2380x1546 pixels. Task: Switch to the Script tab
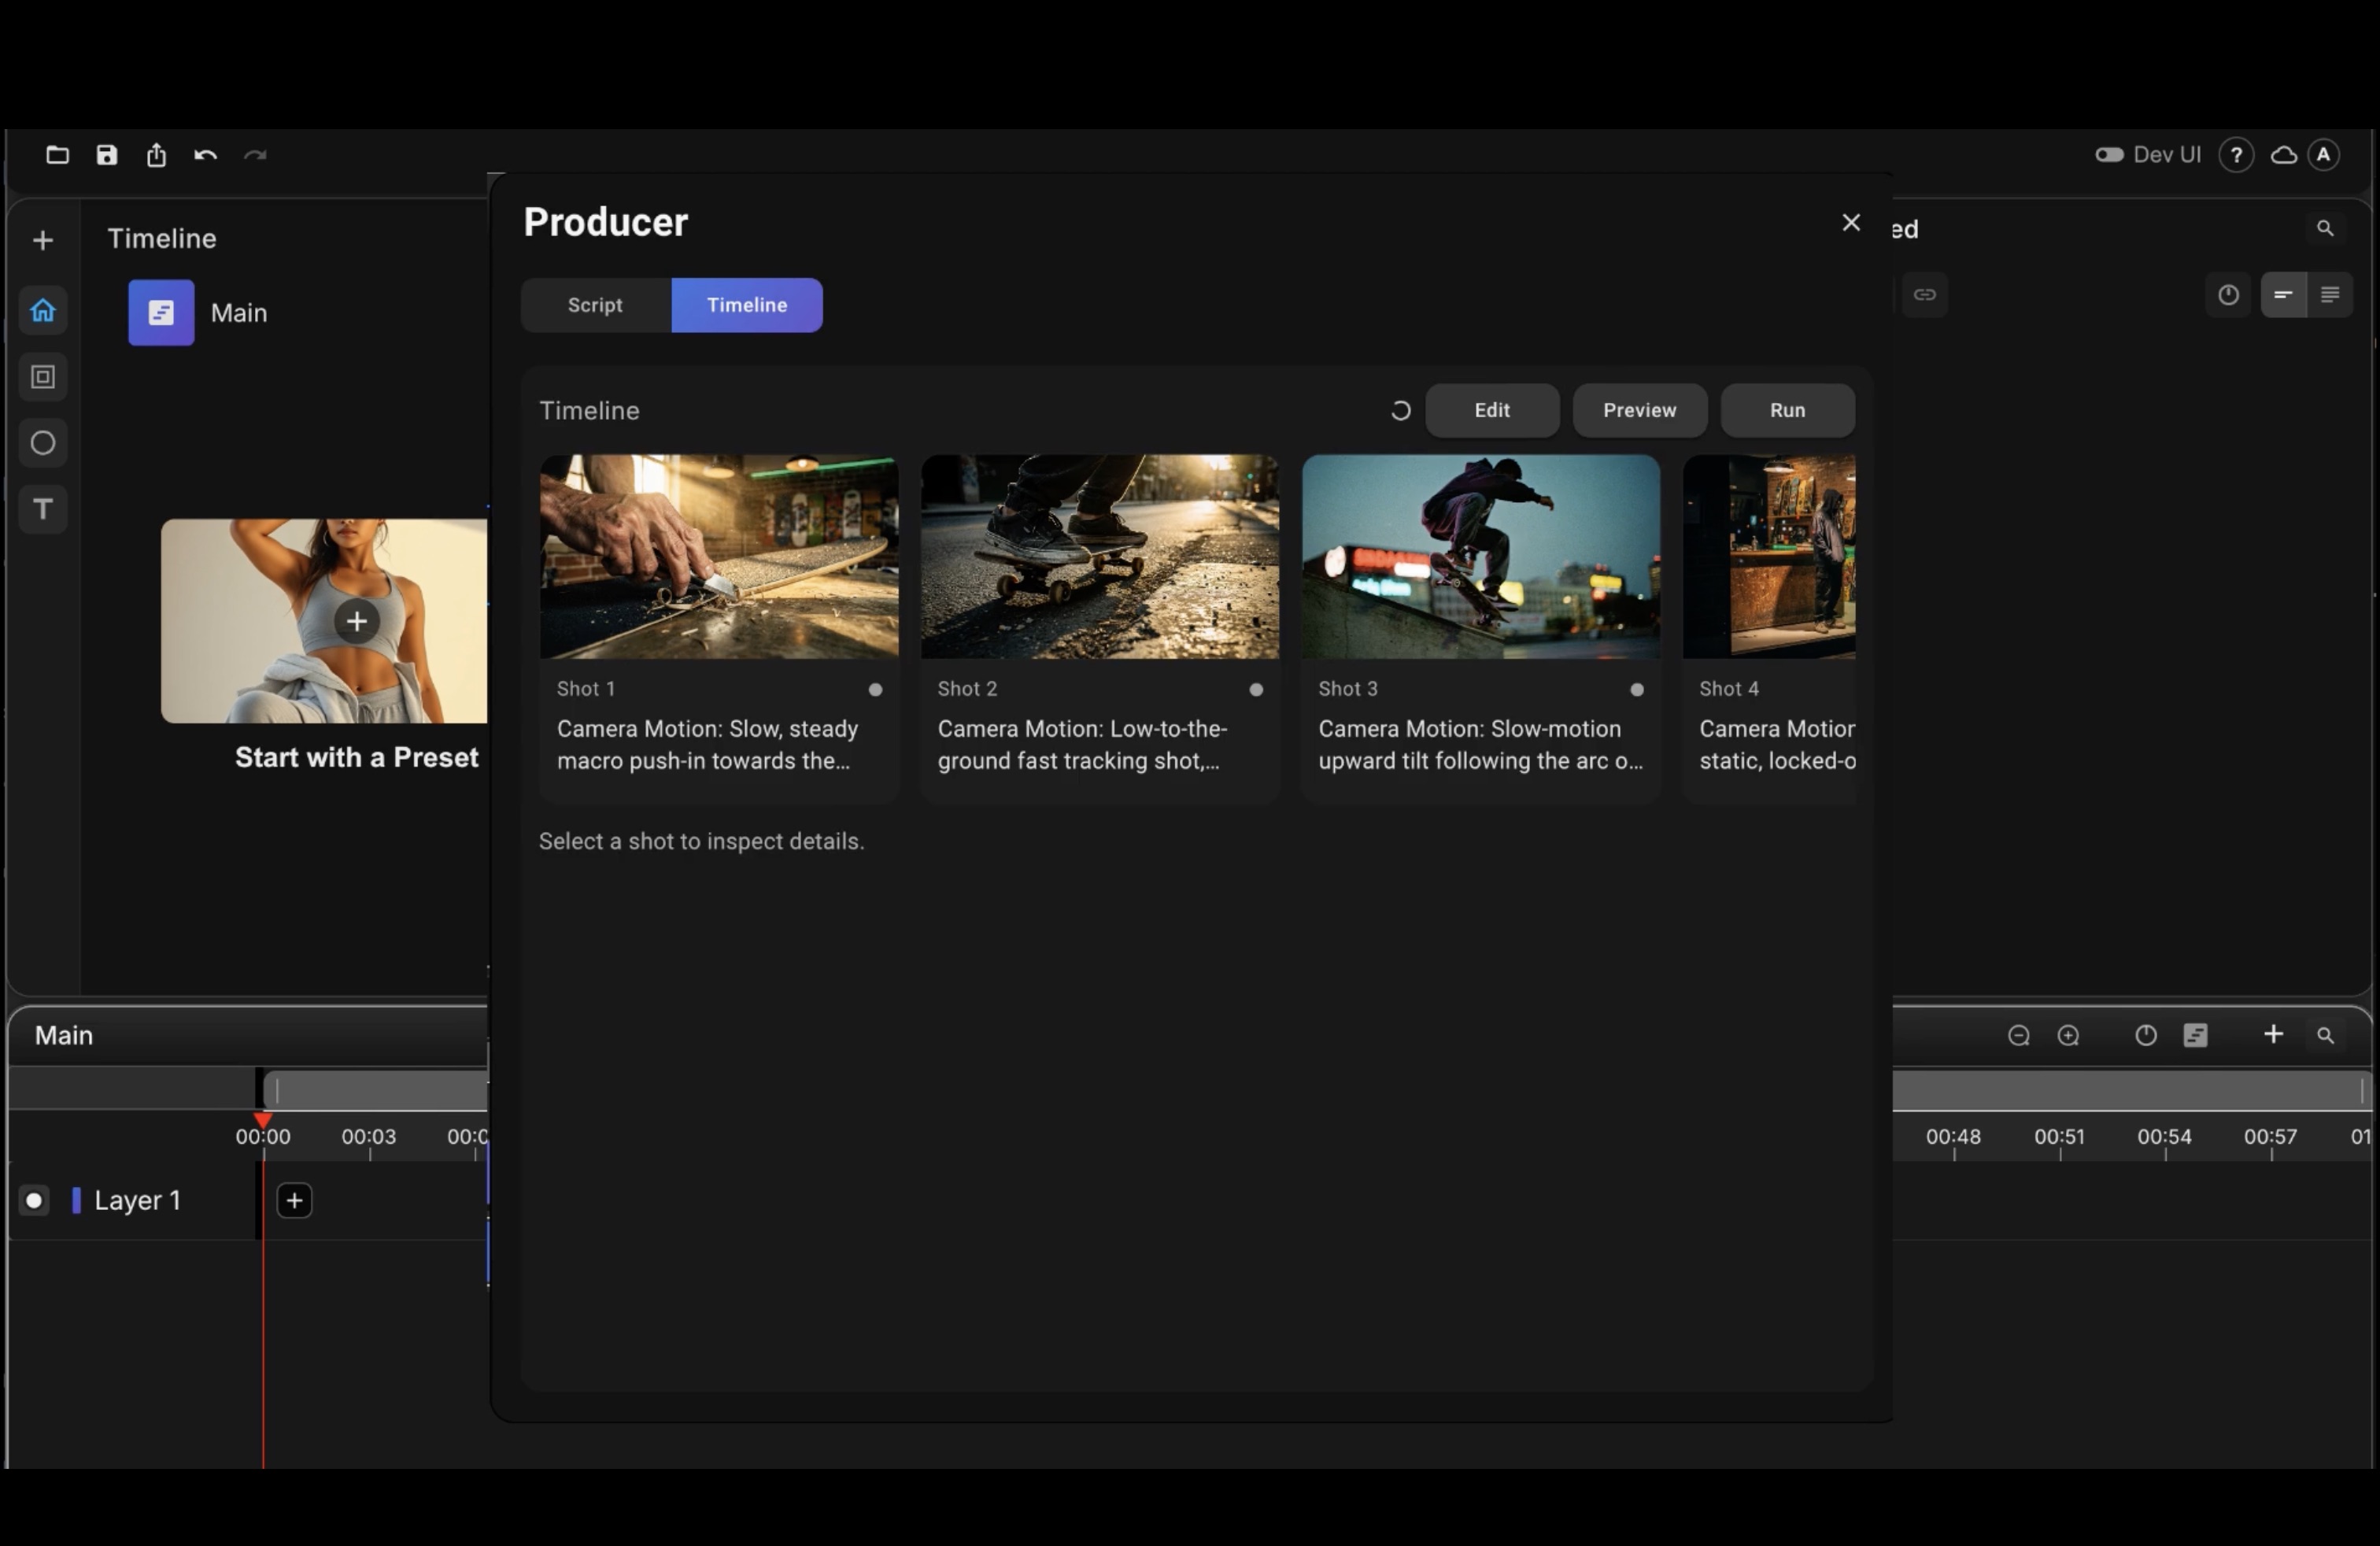[x=595, y=305]
